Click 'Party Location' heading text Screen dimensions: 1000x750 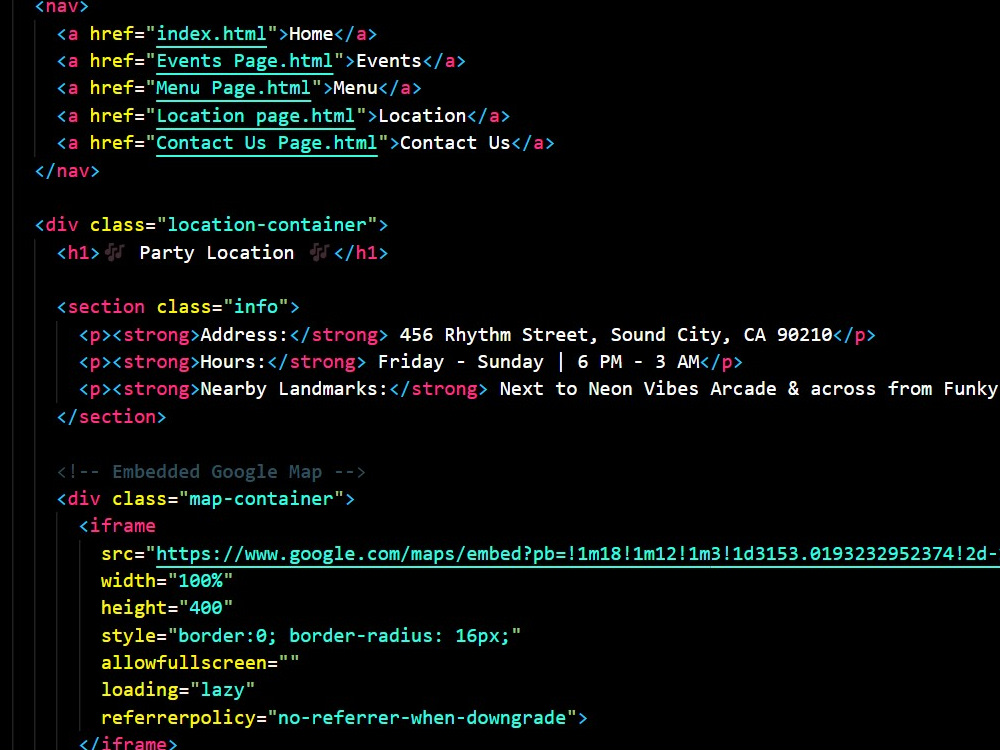217,253
